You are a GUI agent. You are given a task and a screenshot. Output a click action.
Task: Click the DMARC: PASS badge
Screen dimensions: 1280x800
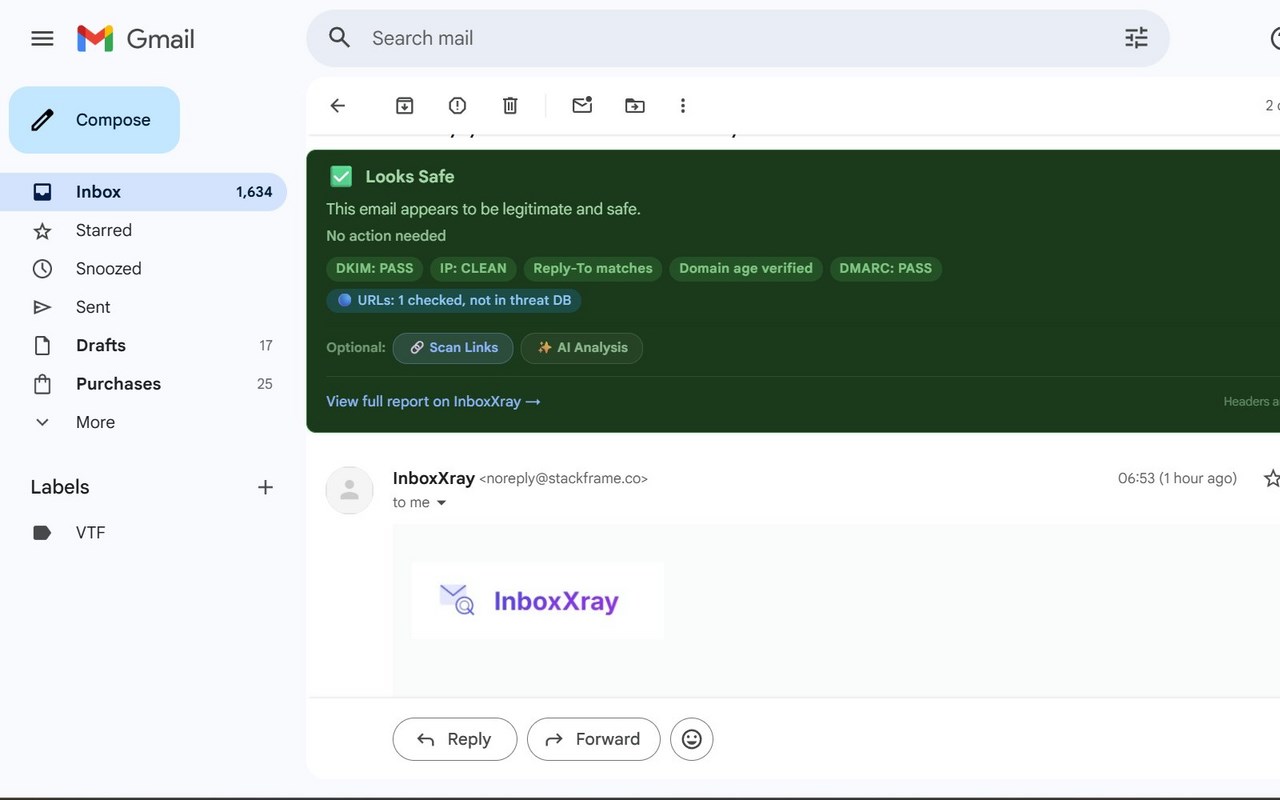[886, 269]
